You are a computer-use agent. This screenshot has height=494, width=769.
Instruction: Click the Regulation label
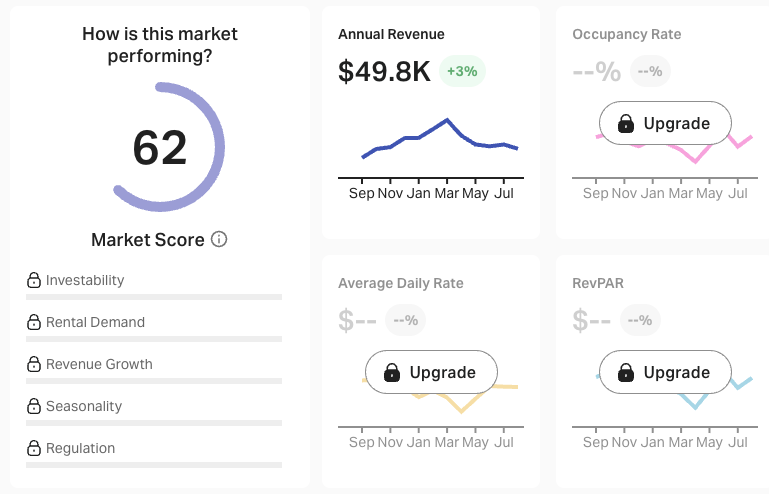(81, 449)
